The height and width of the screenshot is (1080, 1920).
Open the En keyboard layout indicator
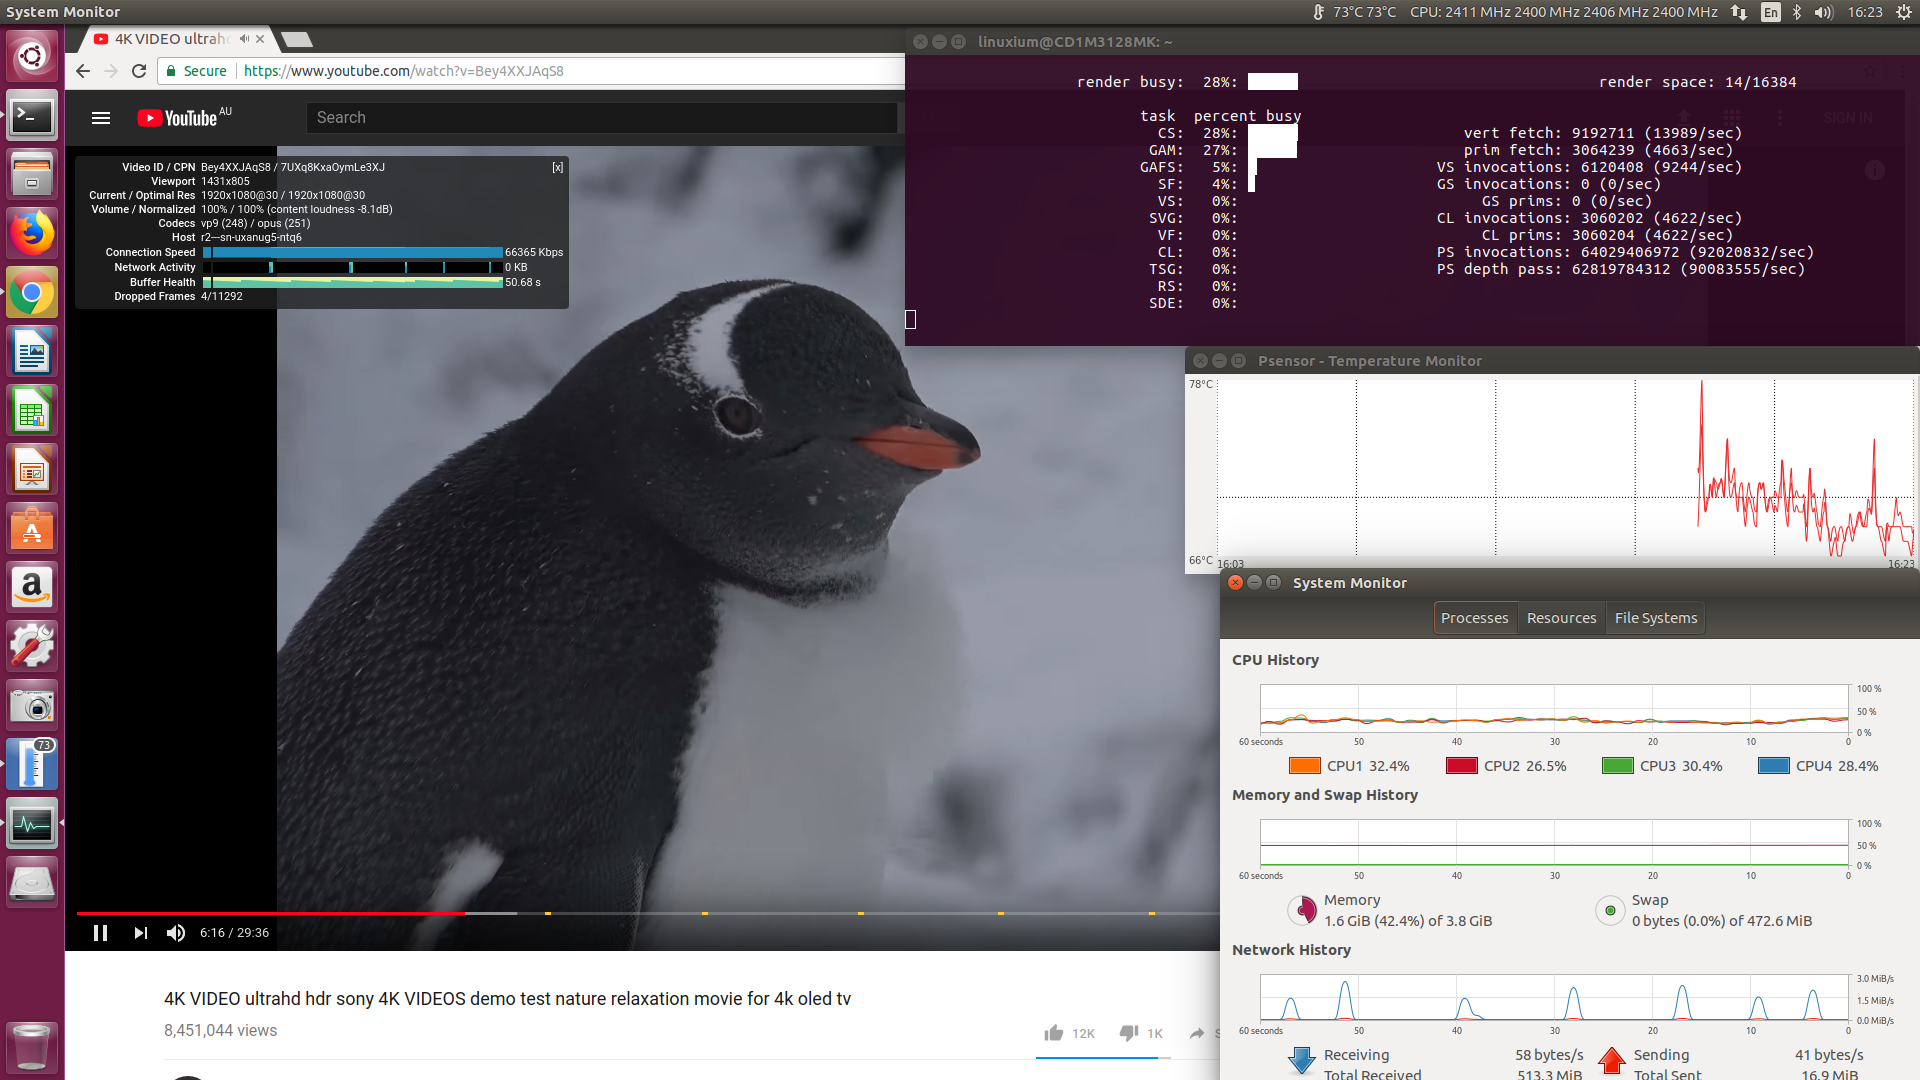point(1771,12)
